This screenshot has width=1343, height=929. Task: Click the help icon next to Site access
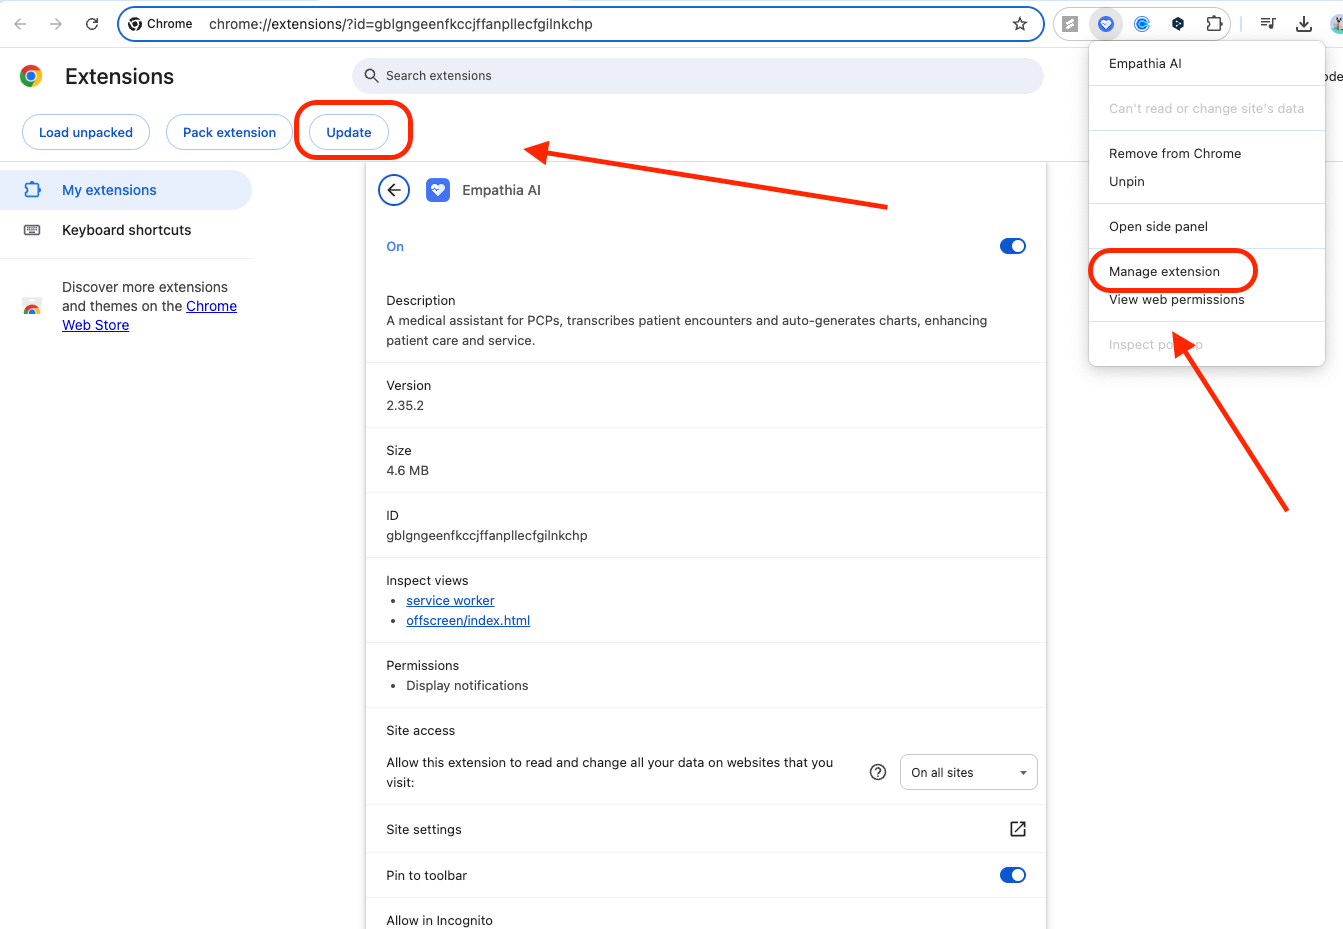click(x=878, y=772)
